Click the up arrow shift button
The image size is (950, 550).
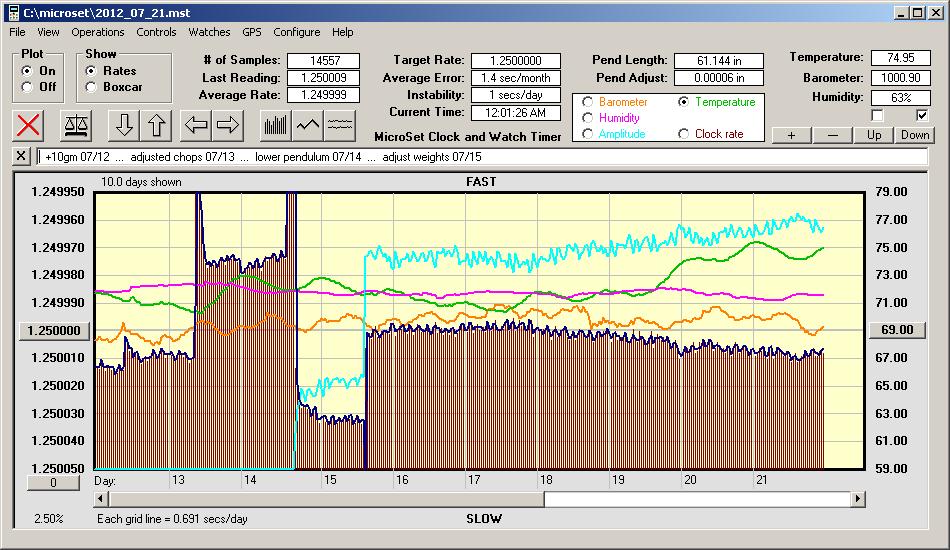point(156,125)
